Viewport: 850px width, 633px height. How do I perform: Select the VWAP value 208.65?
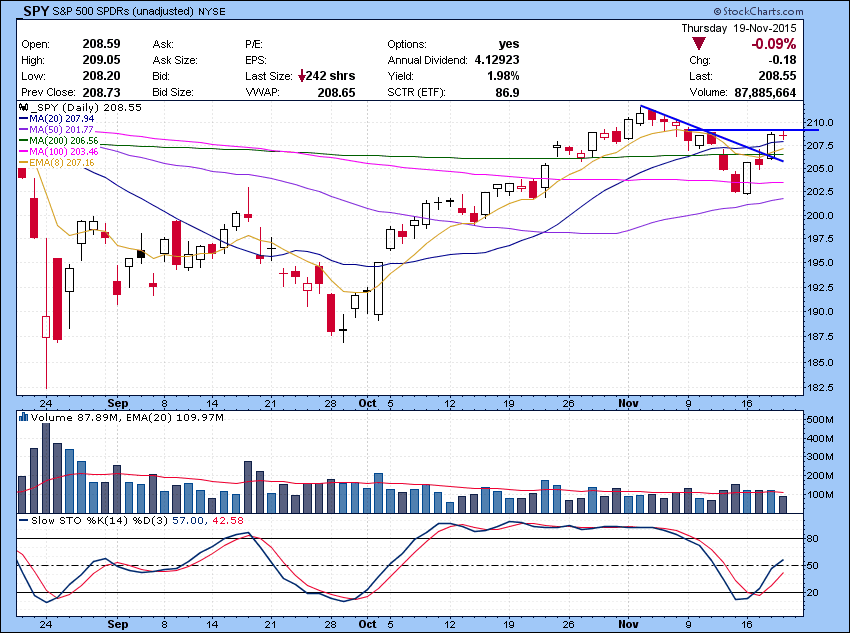click(336, 93)
